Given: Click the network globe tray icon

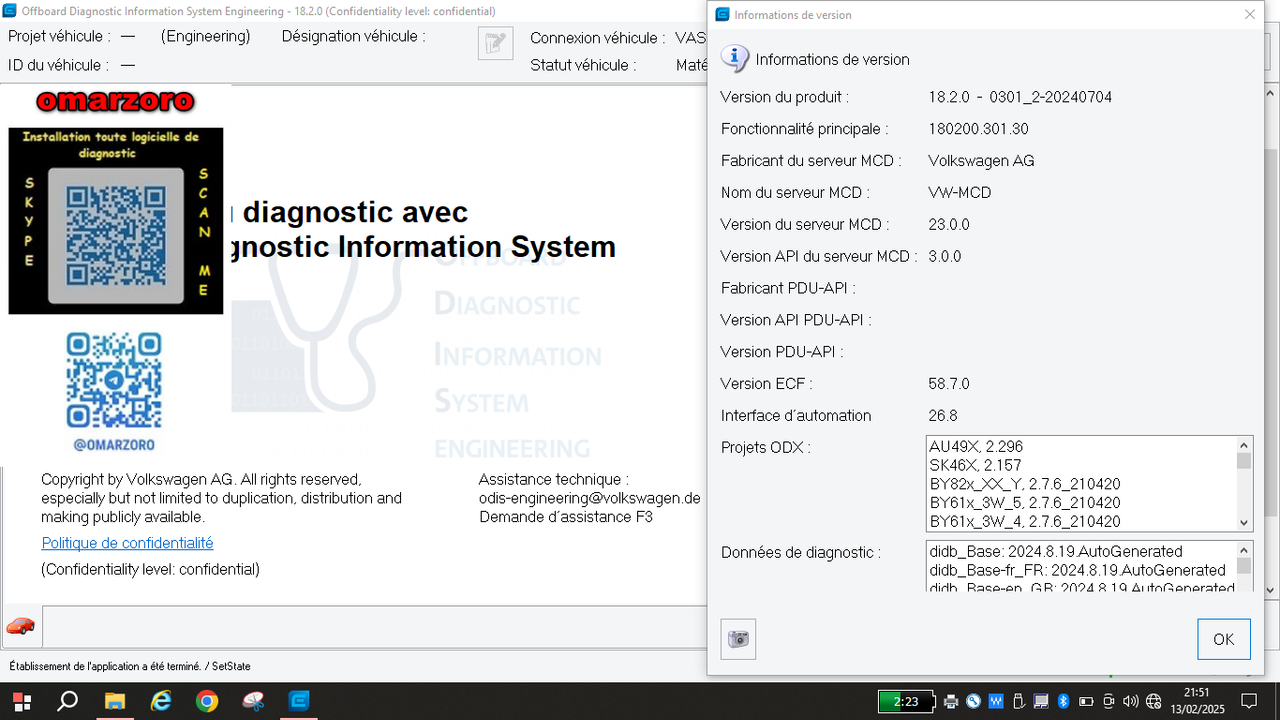Looking at the screenshot, I should pos(1153,701).
